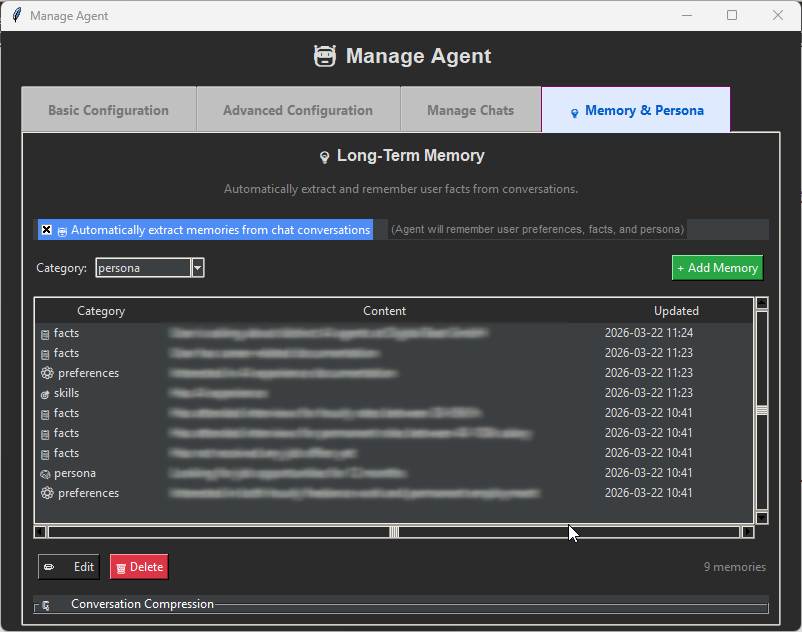Viewport: 802px width, 632px height.
Task: Expand the Conversation Compression section
Action: [142, 604]
